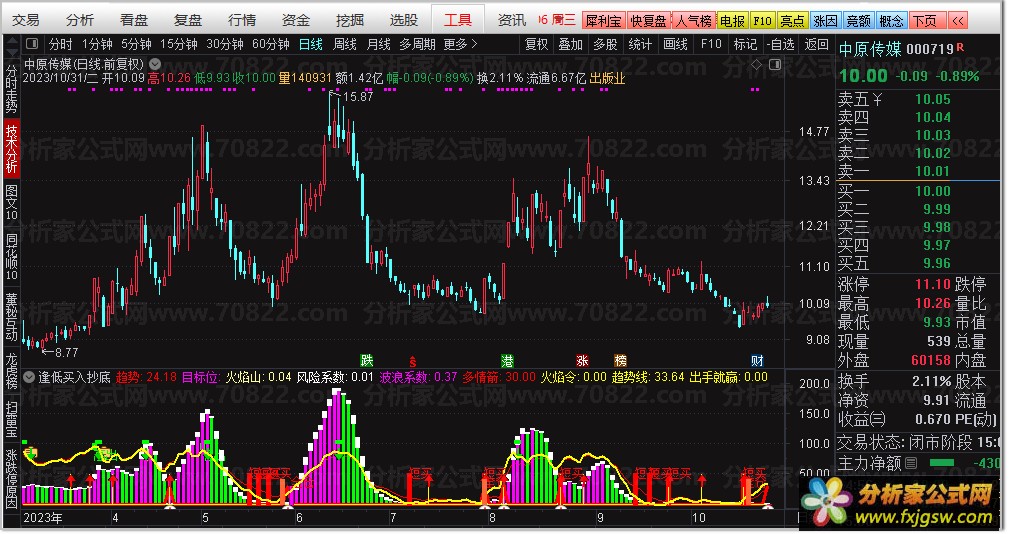The image size is (1009, 534).
Task: Switch chart to 5分钟 period
Action: coord(136,44)
